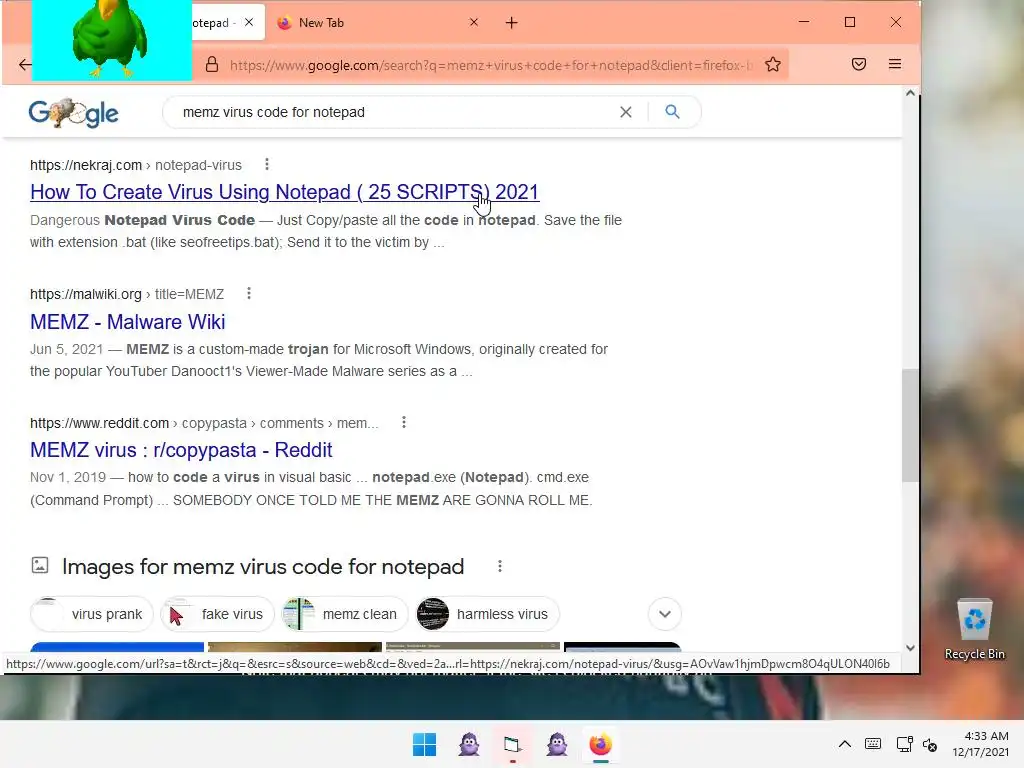Click Images for memz virus code heading
Screen dimensions: 1024x768
(263, 566)
